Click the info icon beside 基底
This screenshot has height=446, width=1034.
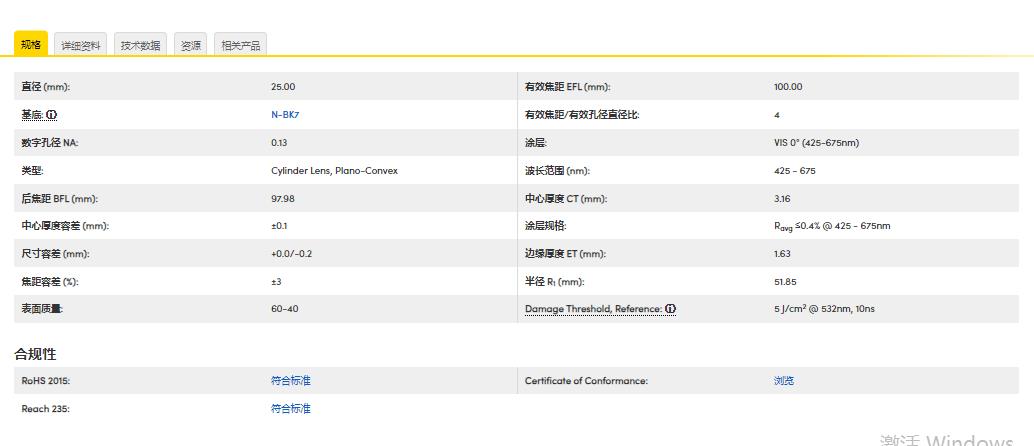coord(52,115)
